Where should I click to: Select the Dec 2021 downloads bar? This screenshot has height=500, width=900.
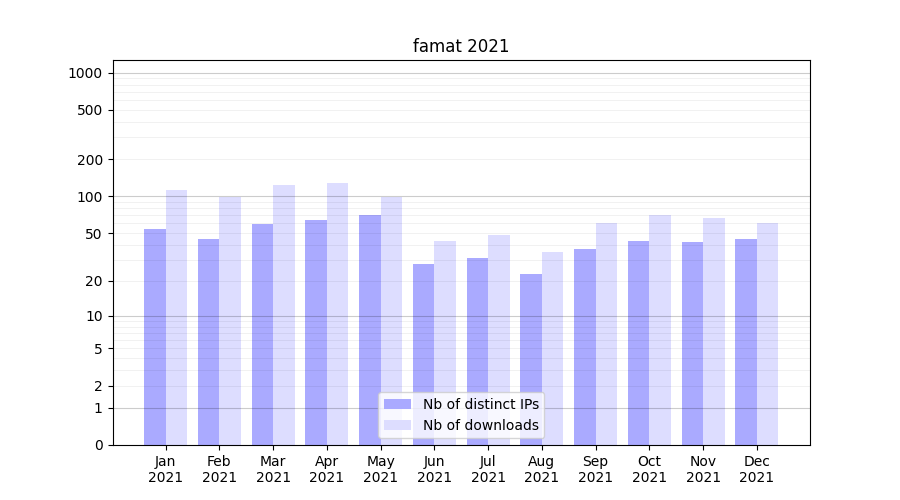point(767,334)
